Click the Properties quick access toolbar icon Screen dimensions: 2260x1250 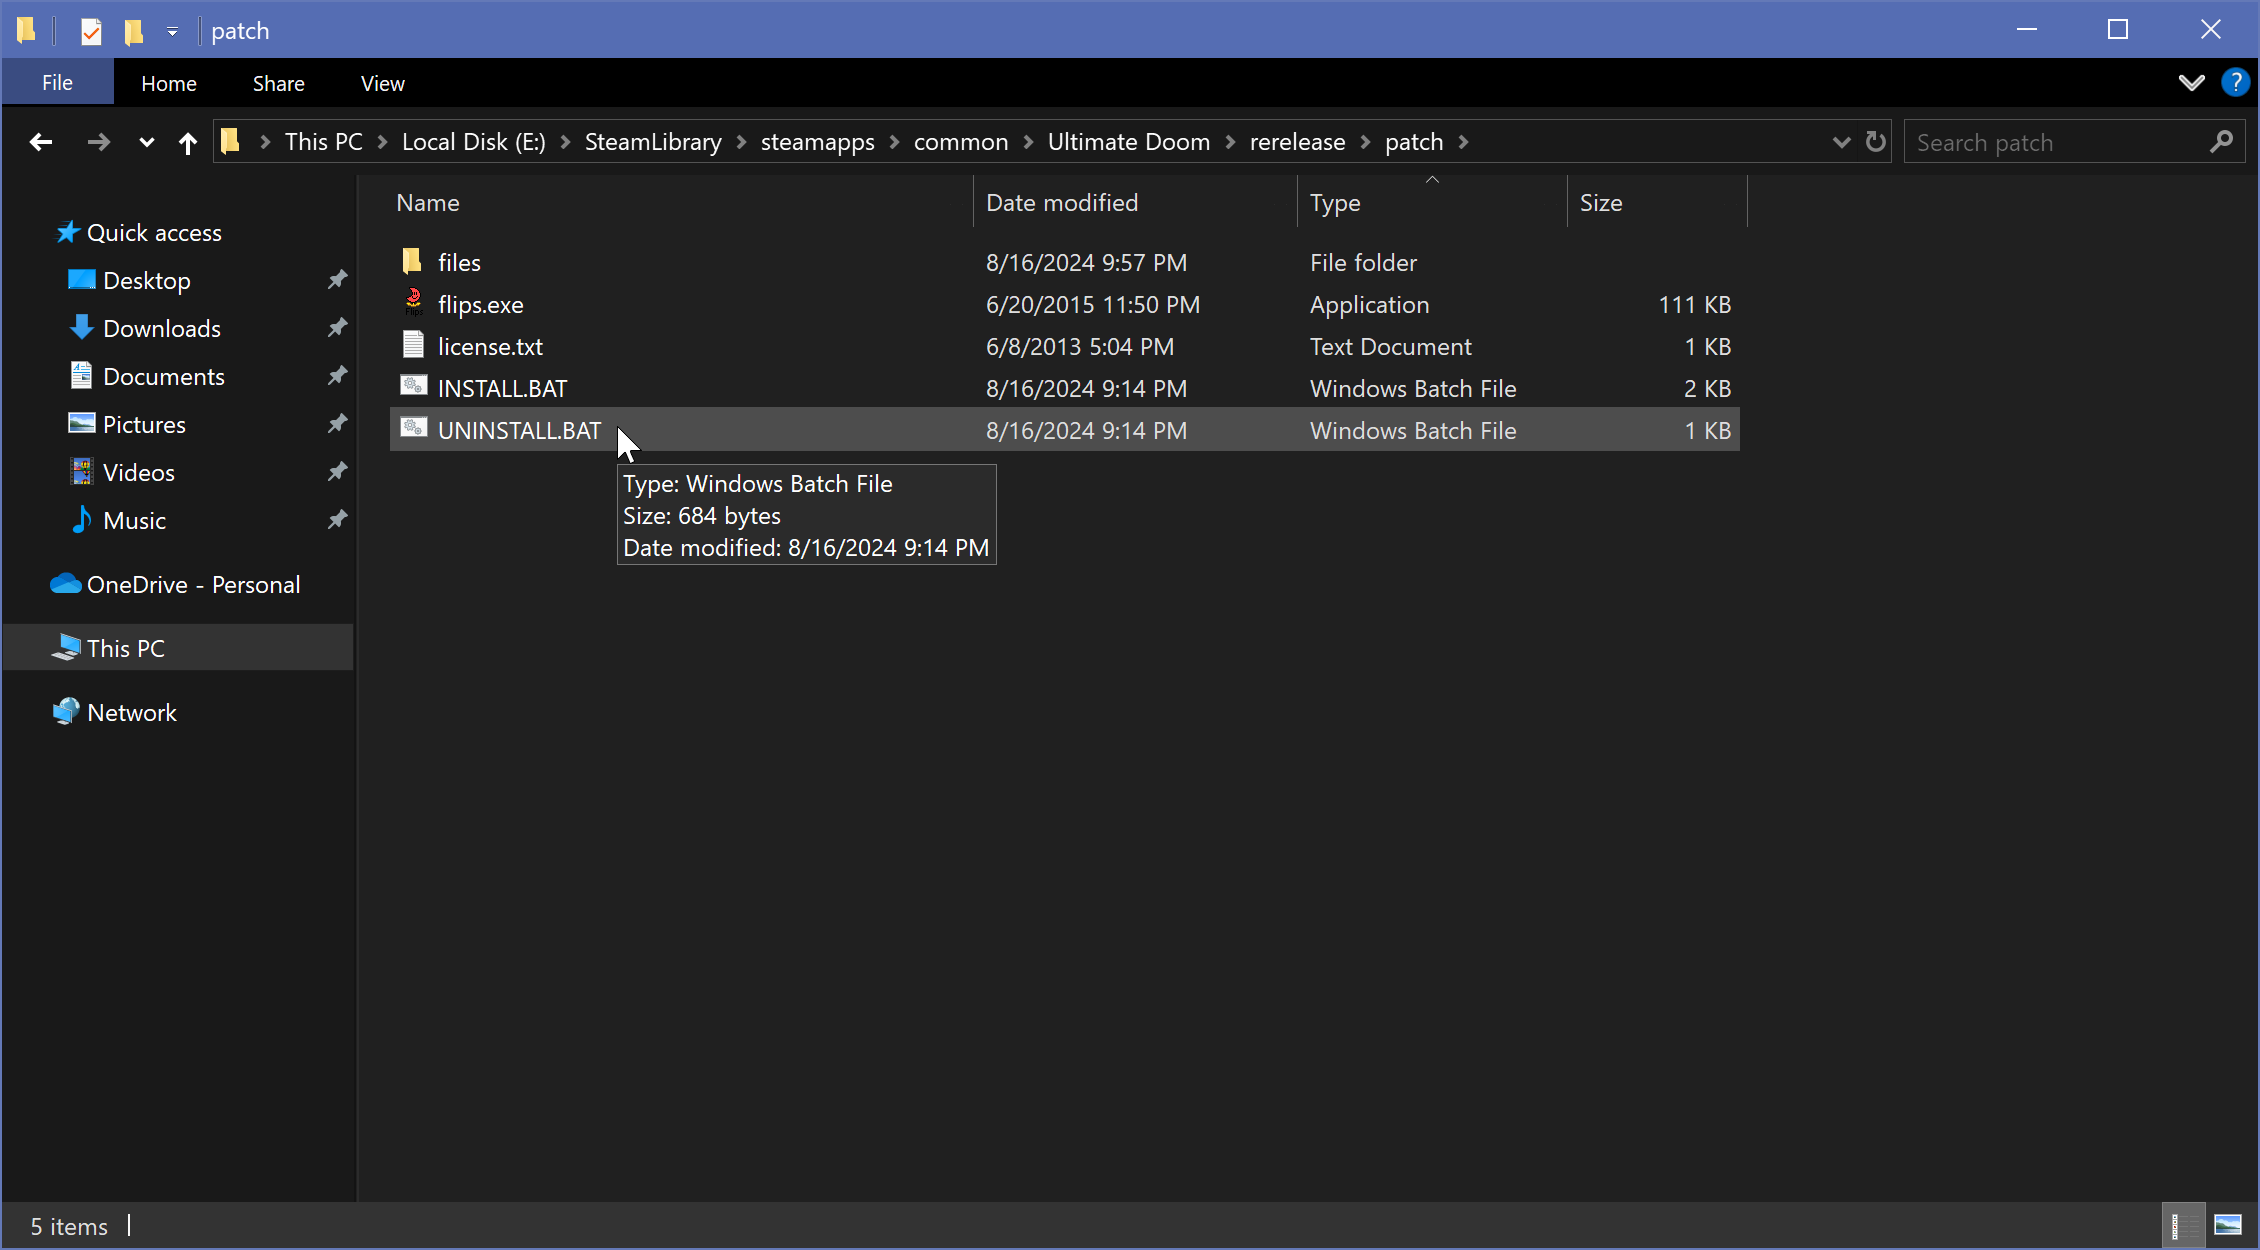click(91, 31)
